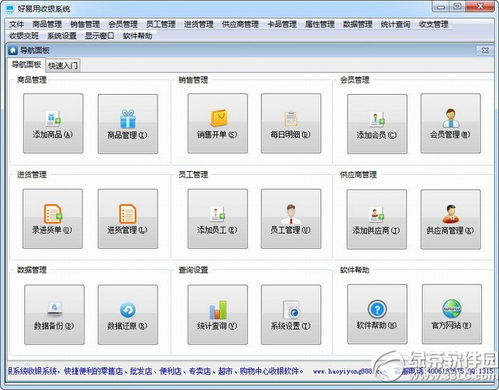The height and width of the screenshot is (390, 499).
Task: Switch to the 快速入门 tab
Action: click(x=63, y=65)
